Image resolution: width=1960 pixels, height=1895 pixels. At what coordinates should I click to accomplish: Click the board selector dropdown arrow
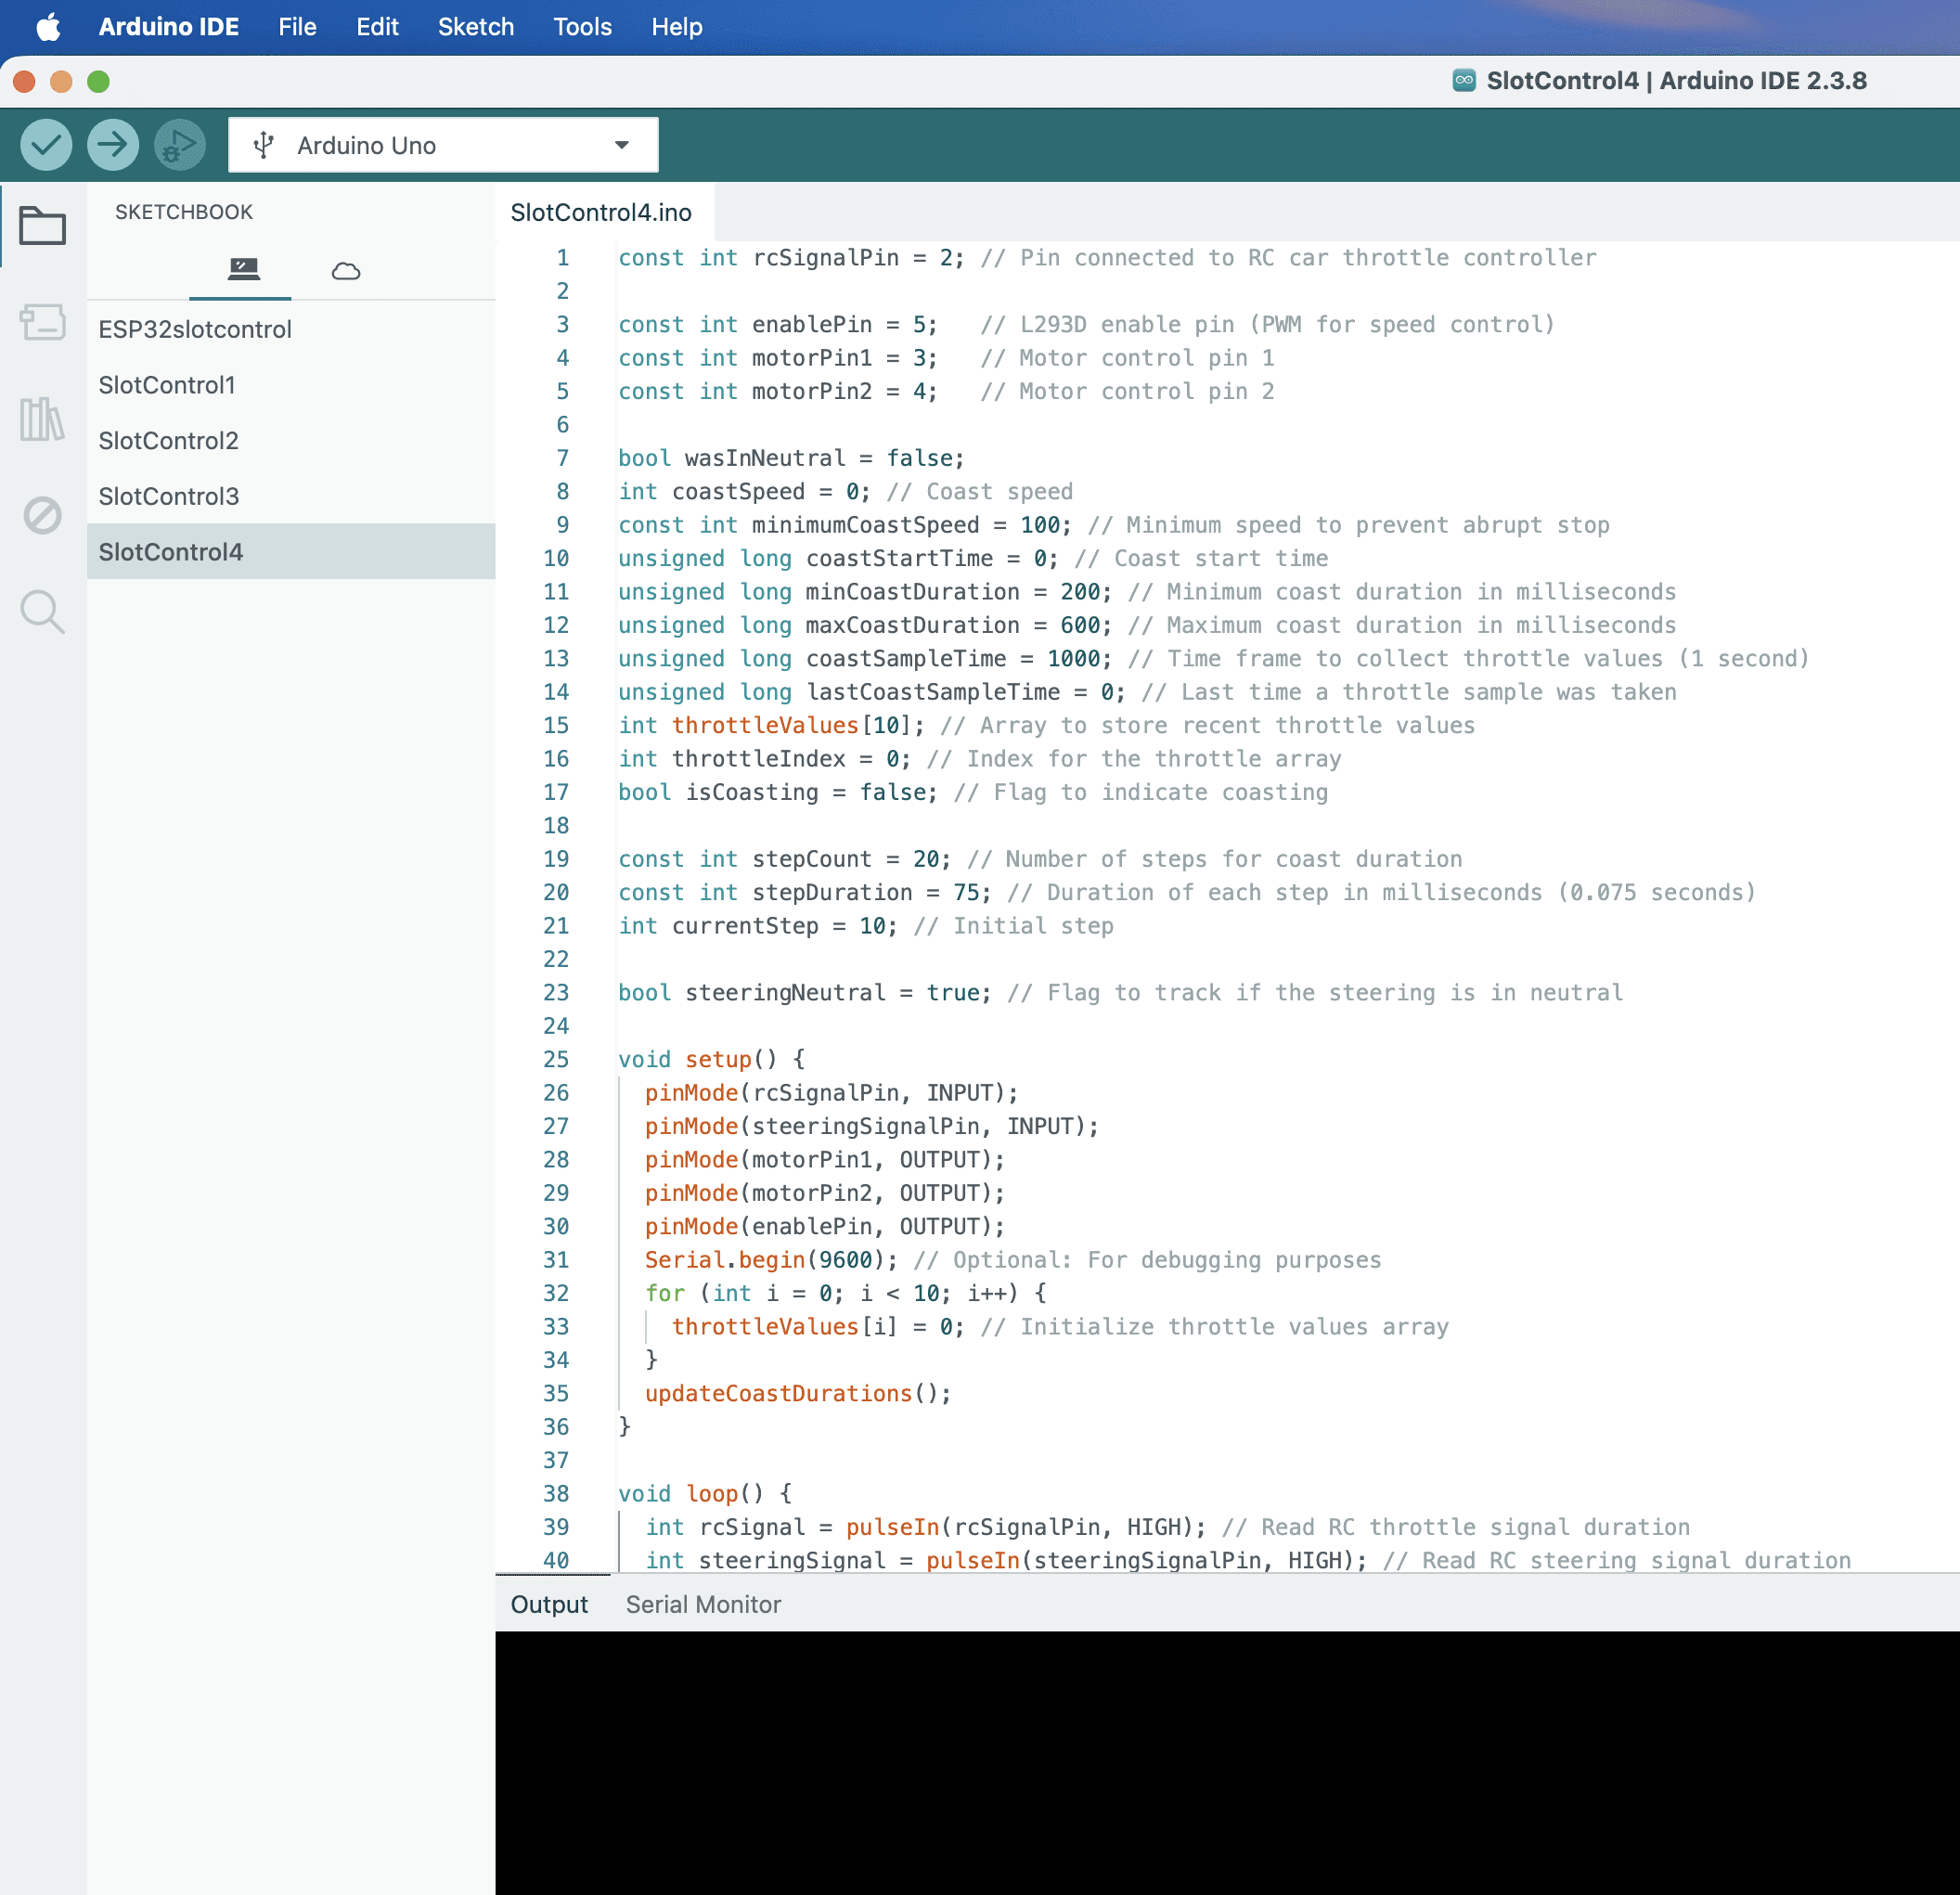tap(622, 145)
